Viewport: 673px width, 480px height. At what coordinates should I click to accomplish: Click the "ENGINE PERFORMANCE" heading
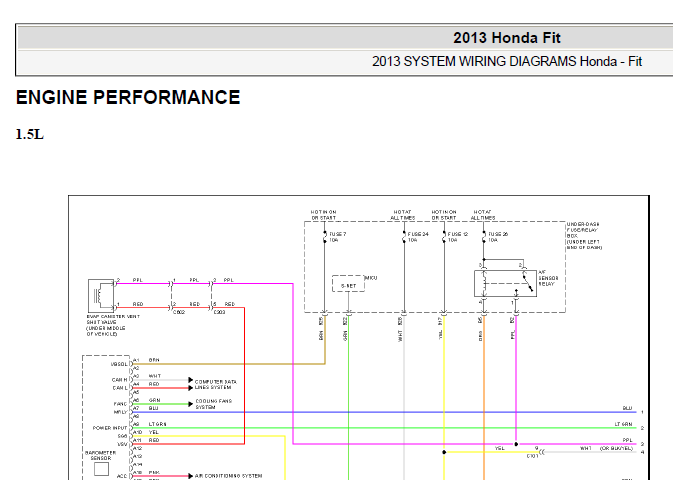[x=128, y=97]
